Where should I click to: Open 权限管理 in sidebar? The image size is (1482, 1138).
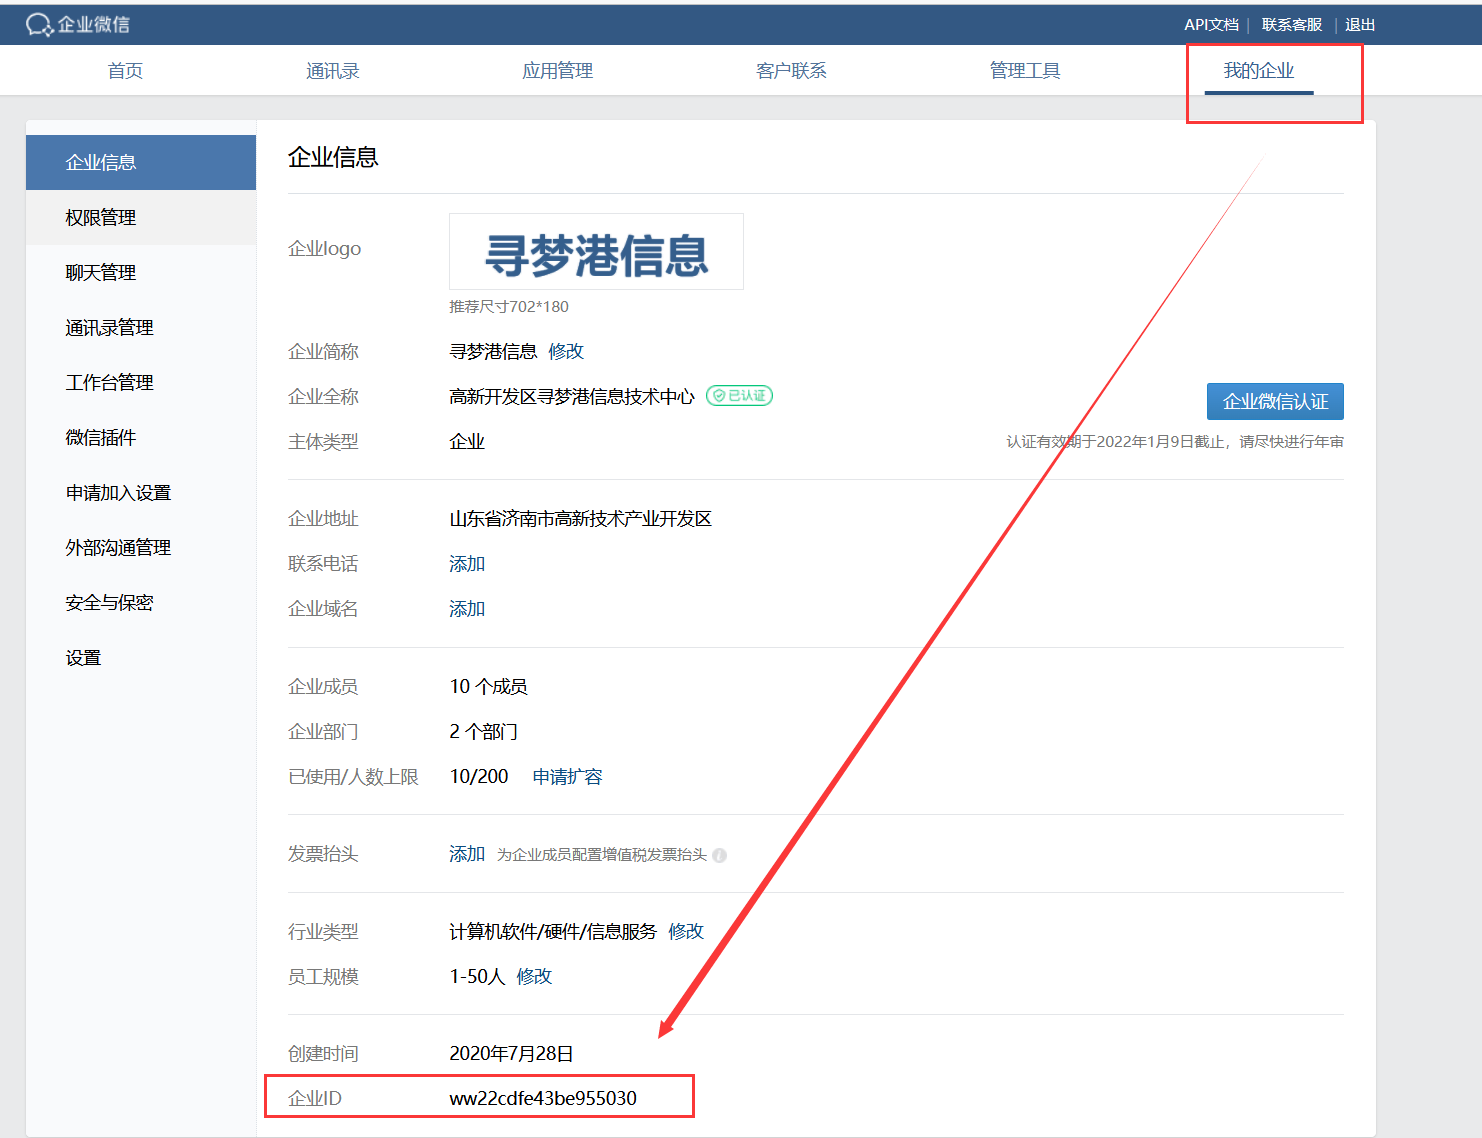[141, 217]
